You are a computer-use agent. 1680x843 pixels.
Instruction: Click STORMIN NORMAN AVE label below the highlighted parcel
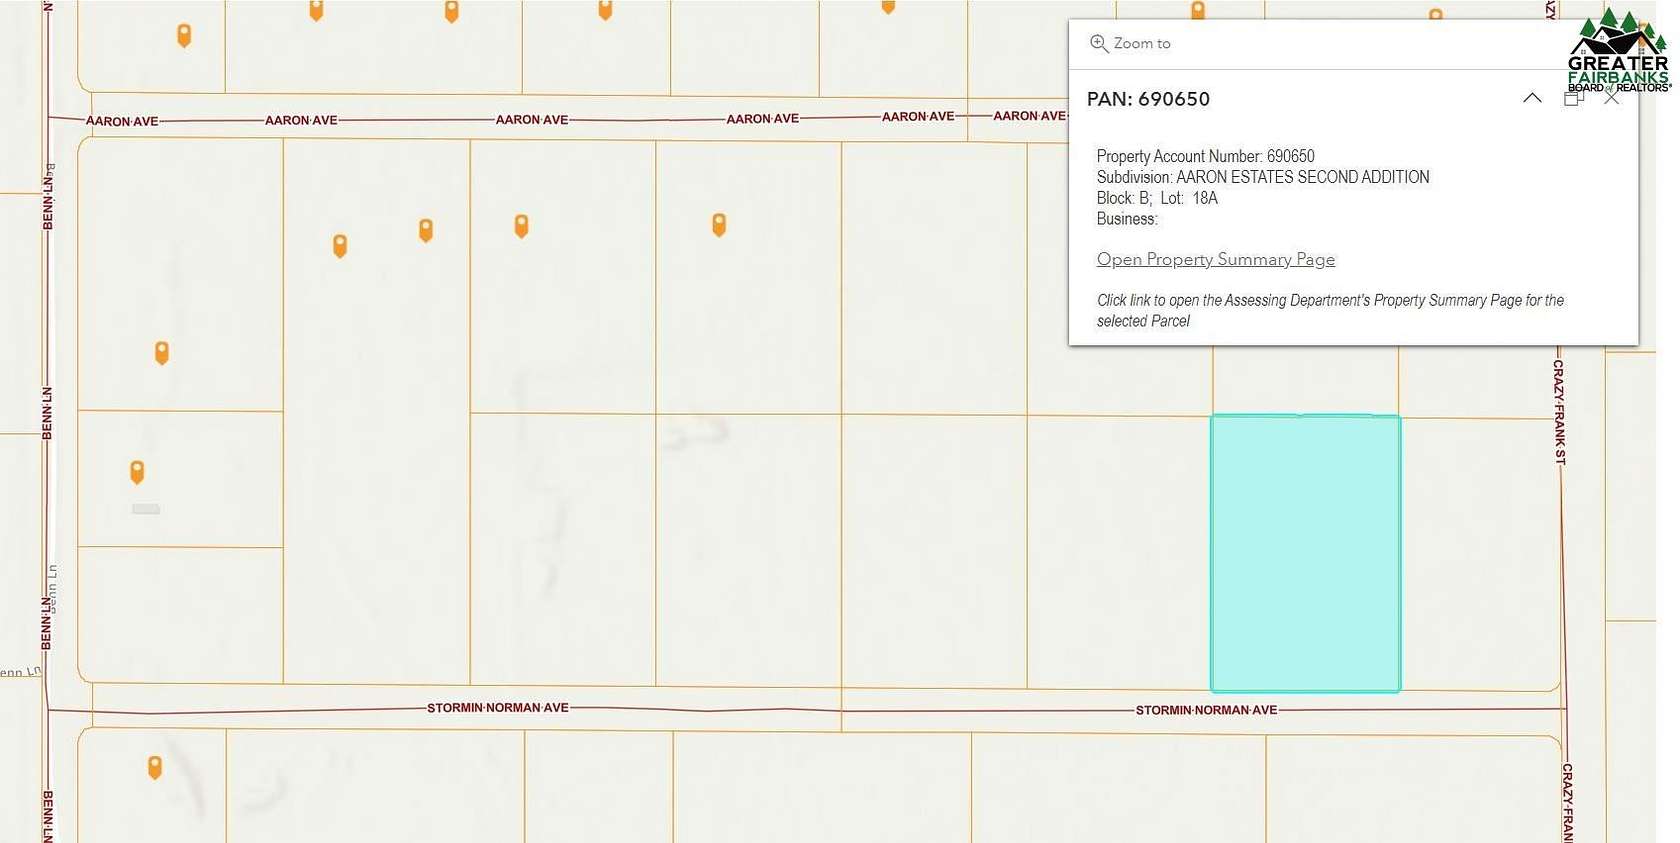1206,710
